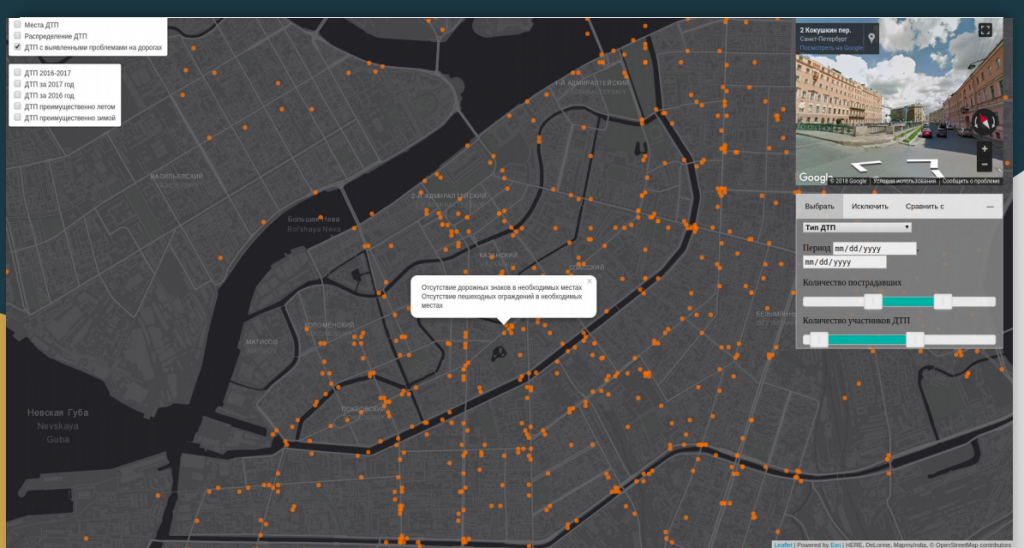Image resolution: width=1024 pixels, height=548 pixels.
Task: Open the 'Тип ДТП' dropdown
Action: (857, 228)
